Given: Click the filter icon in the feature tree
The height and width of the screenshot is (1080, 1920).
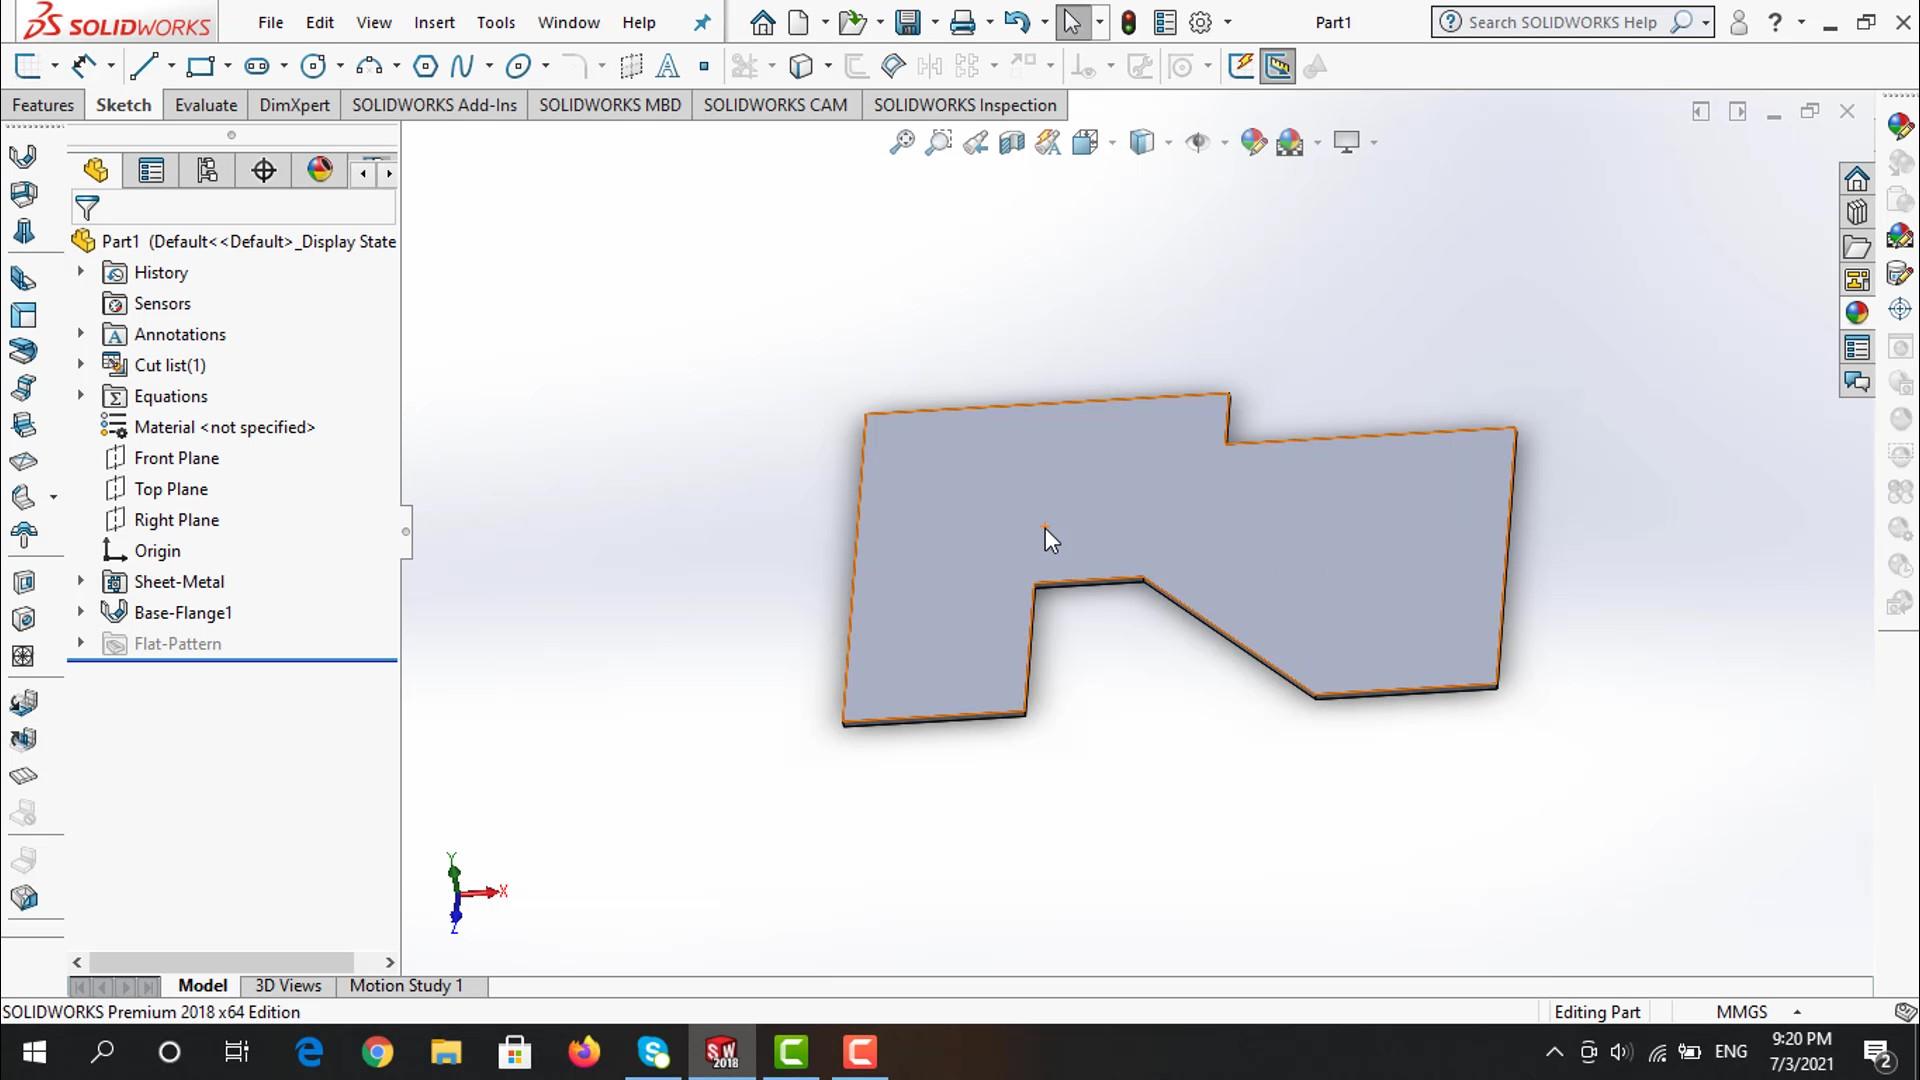Looking at the screenshot, I should tap(88, 208).
